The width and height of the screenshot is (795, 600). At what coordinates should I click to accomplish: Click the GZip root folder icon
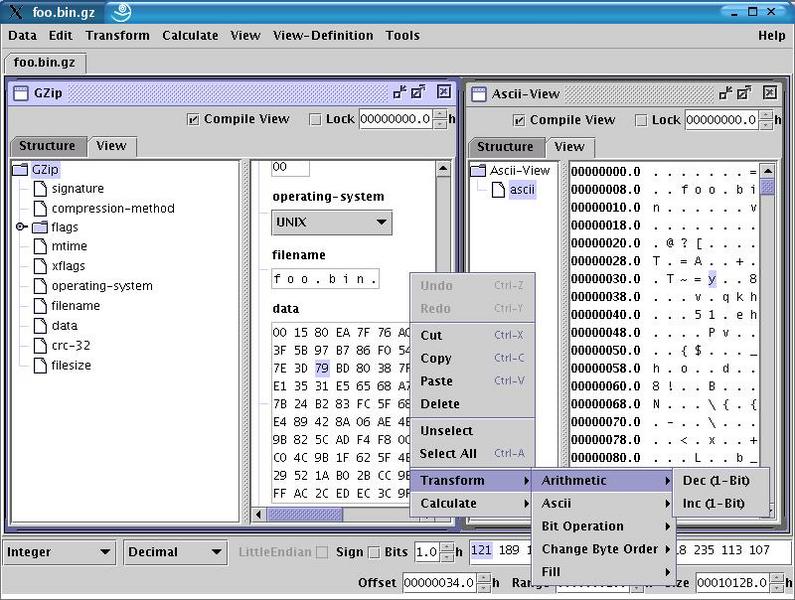[20, 169]
